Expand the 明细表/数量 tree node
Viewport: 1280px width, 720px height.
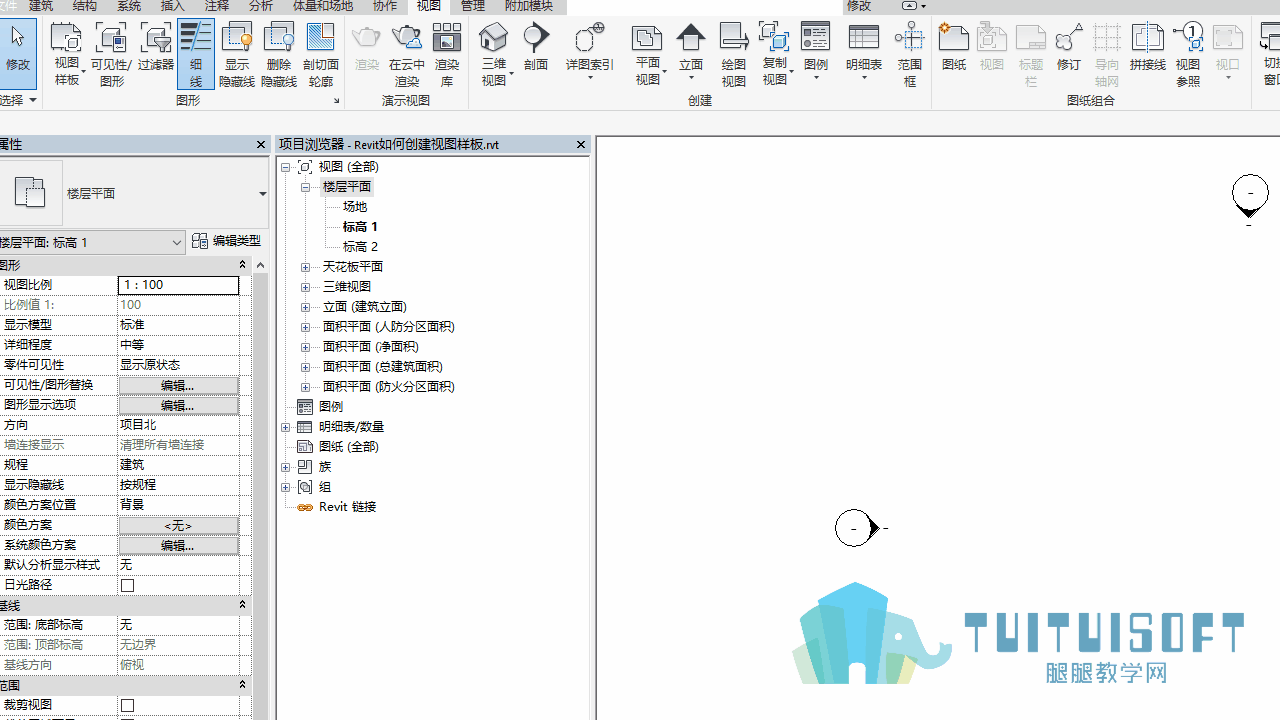coord(286,427)
